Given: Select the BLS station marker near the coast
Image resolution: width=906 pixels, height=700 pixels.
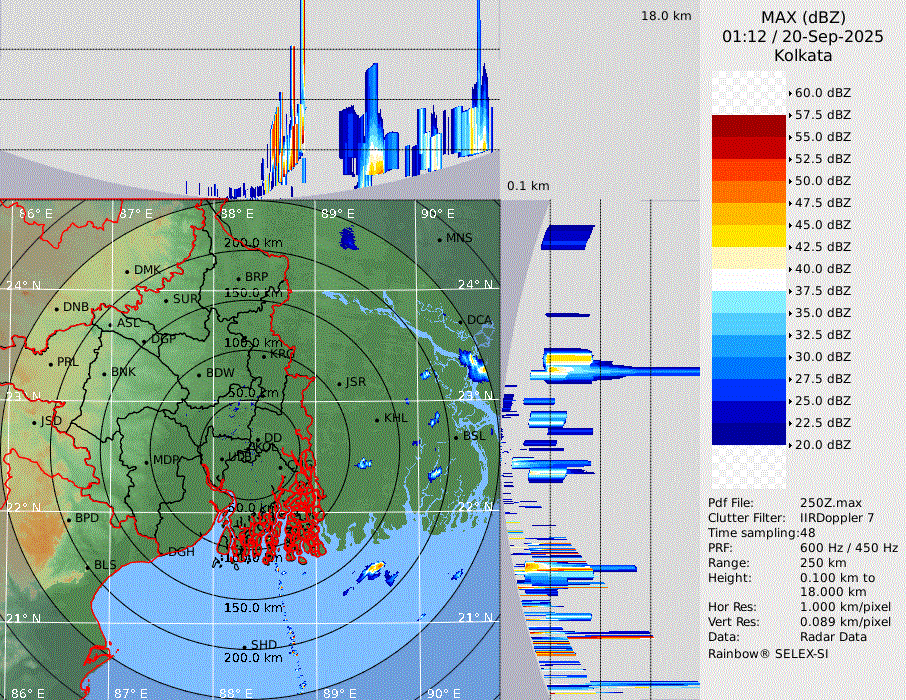Looking at the screenshot, I should pos(88,566).
